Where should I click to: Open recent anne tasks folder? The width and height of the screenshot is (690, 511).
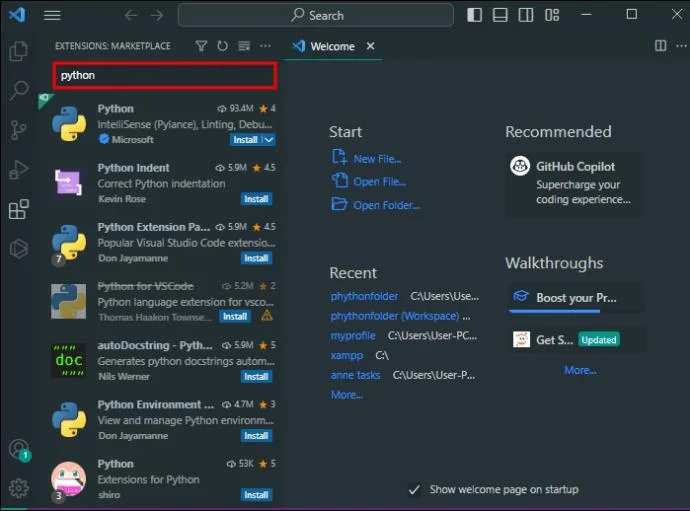point(355,375)
